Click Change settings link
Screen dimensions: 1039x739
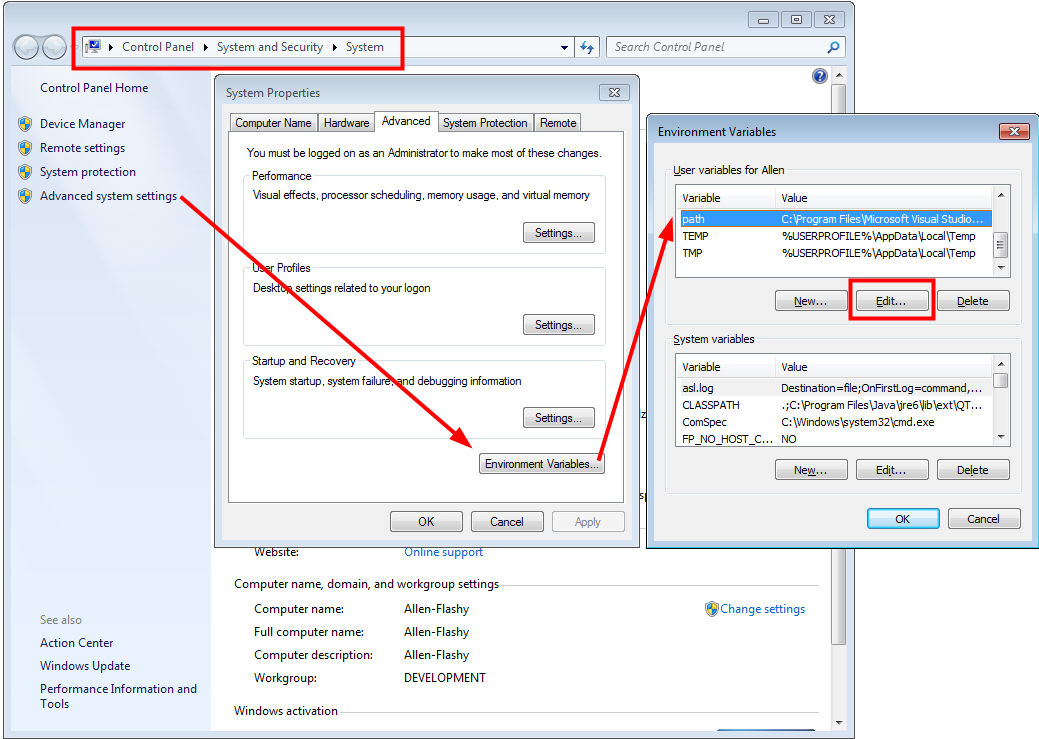tap(762, 609)
